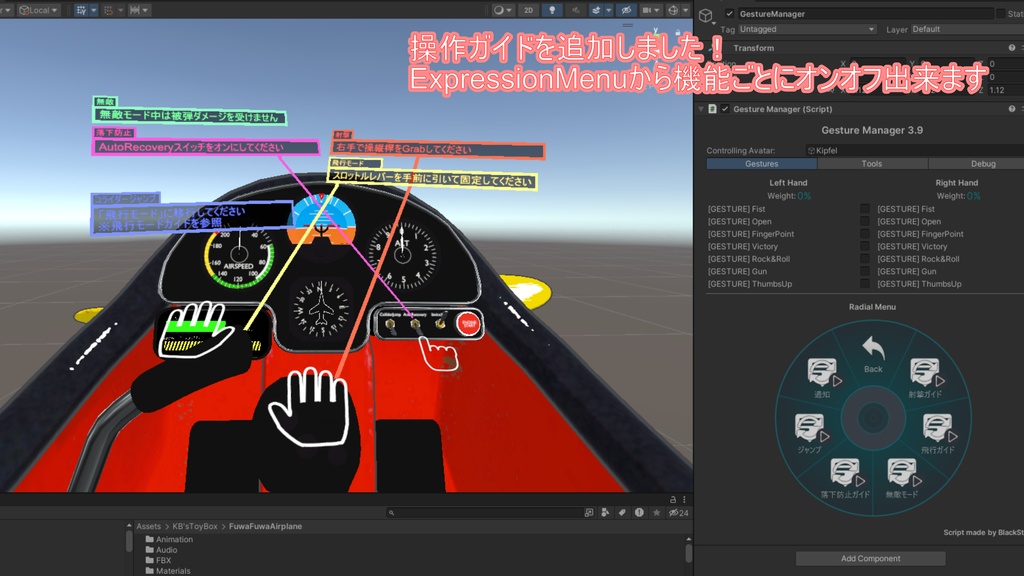Toggle the 2D scene view button
This screenshot has height=576, width=1024.
528,10
